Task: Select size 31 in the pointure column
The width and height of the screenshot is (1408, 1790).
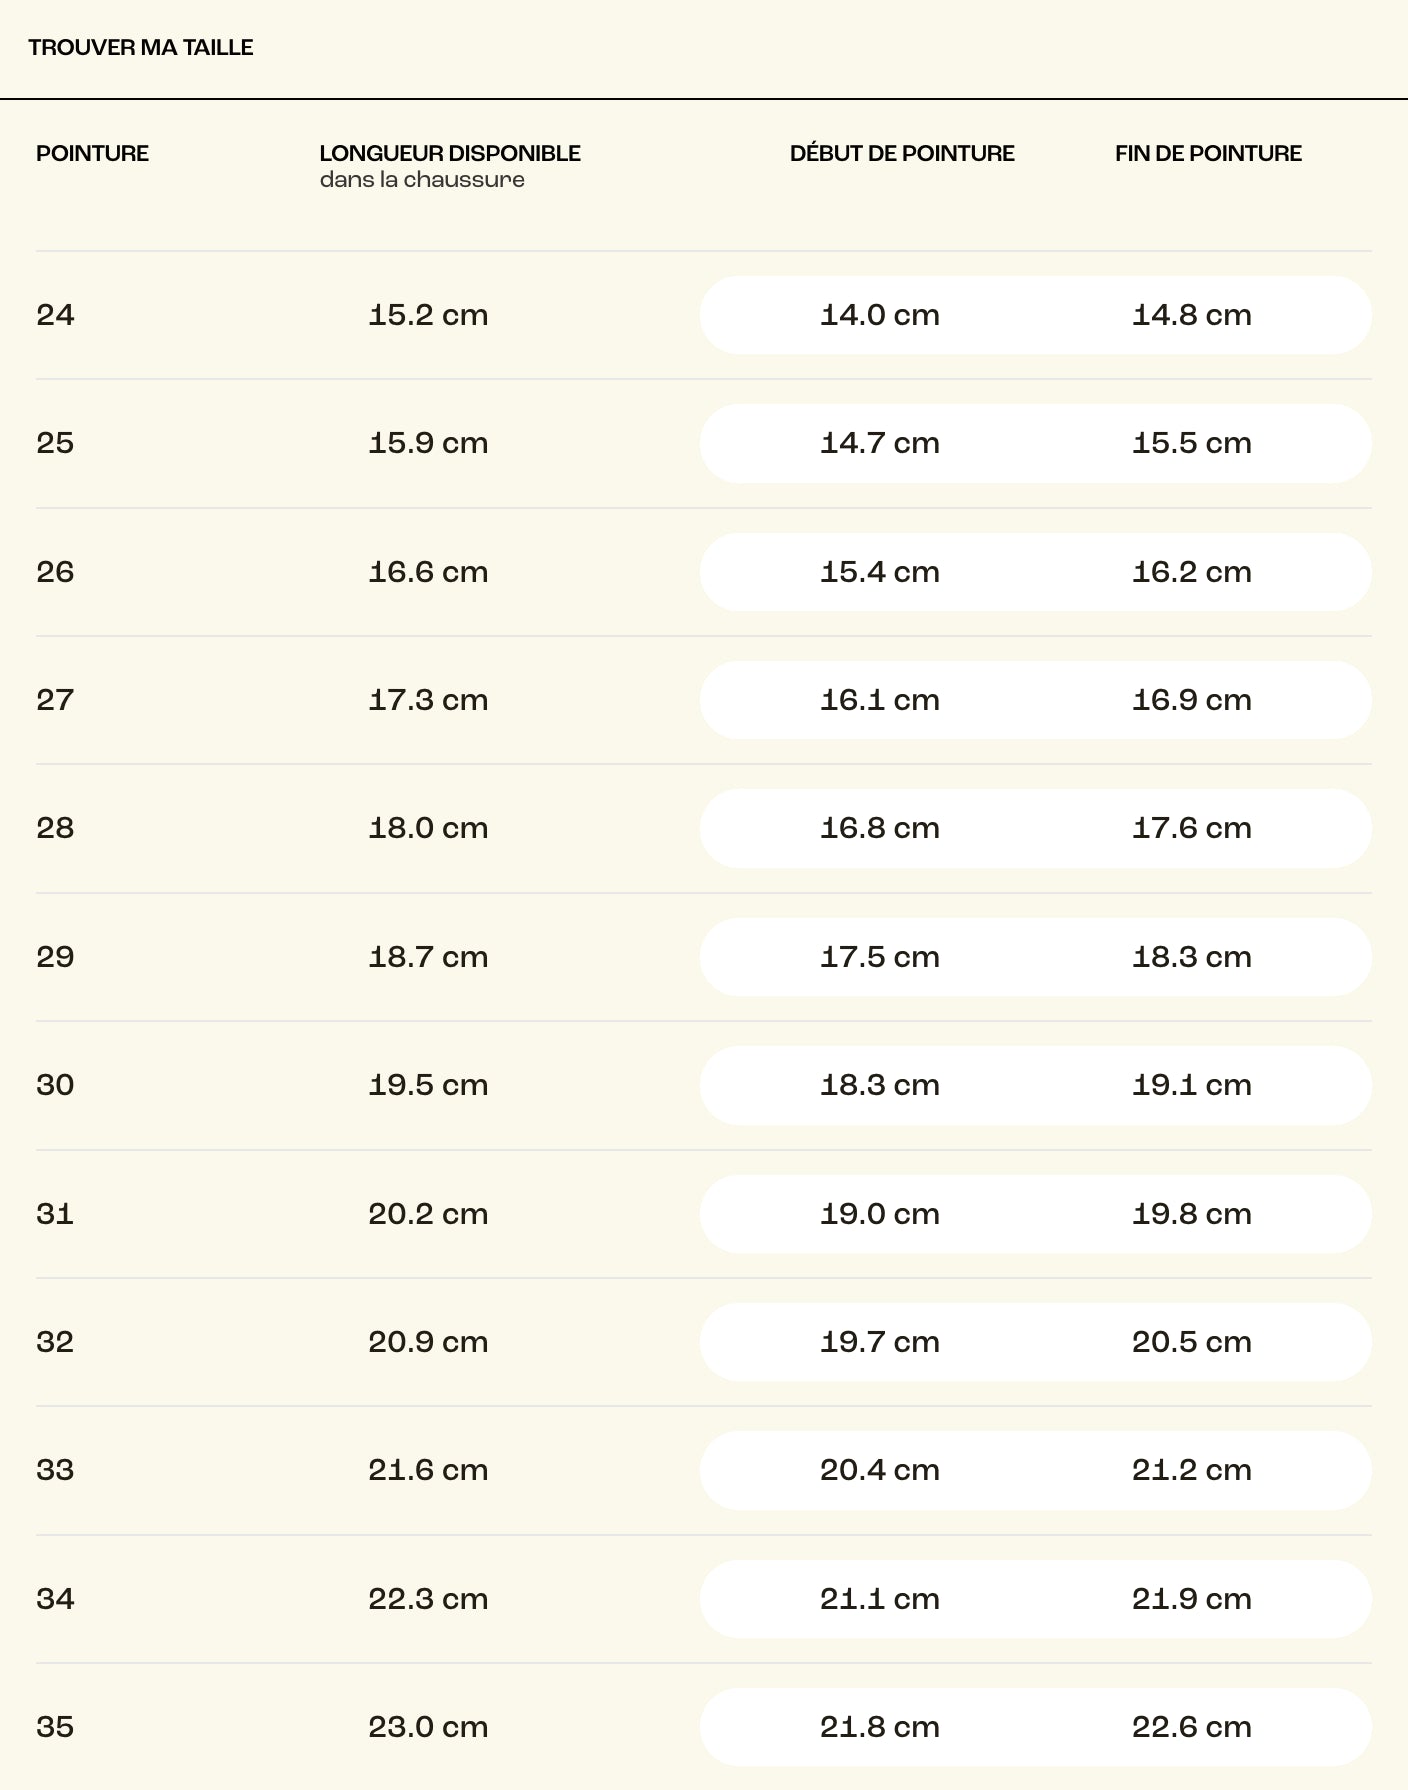Action: [x=55, y=1214]
